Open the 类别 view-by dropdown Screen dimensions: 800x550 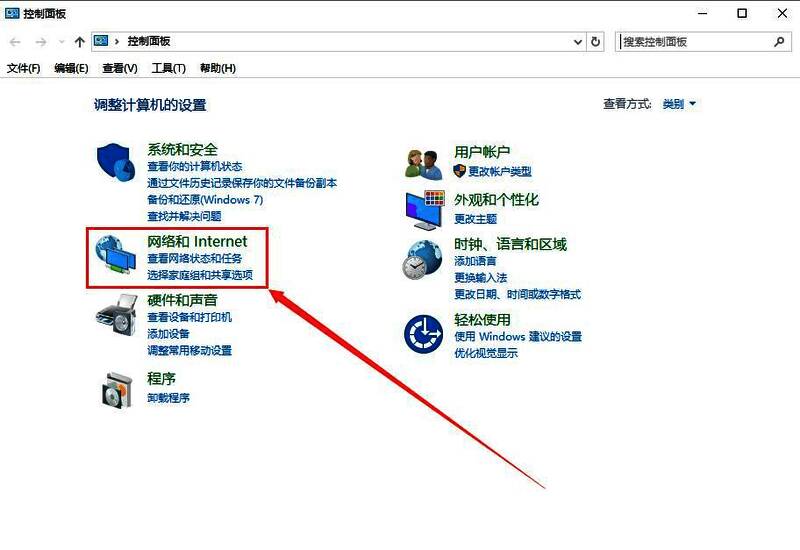(679, 104)
